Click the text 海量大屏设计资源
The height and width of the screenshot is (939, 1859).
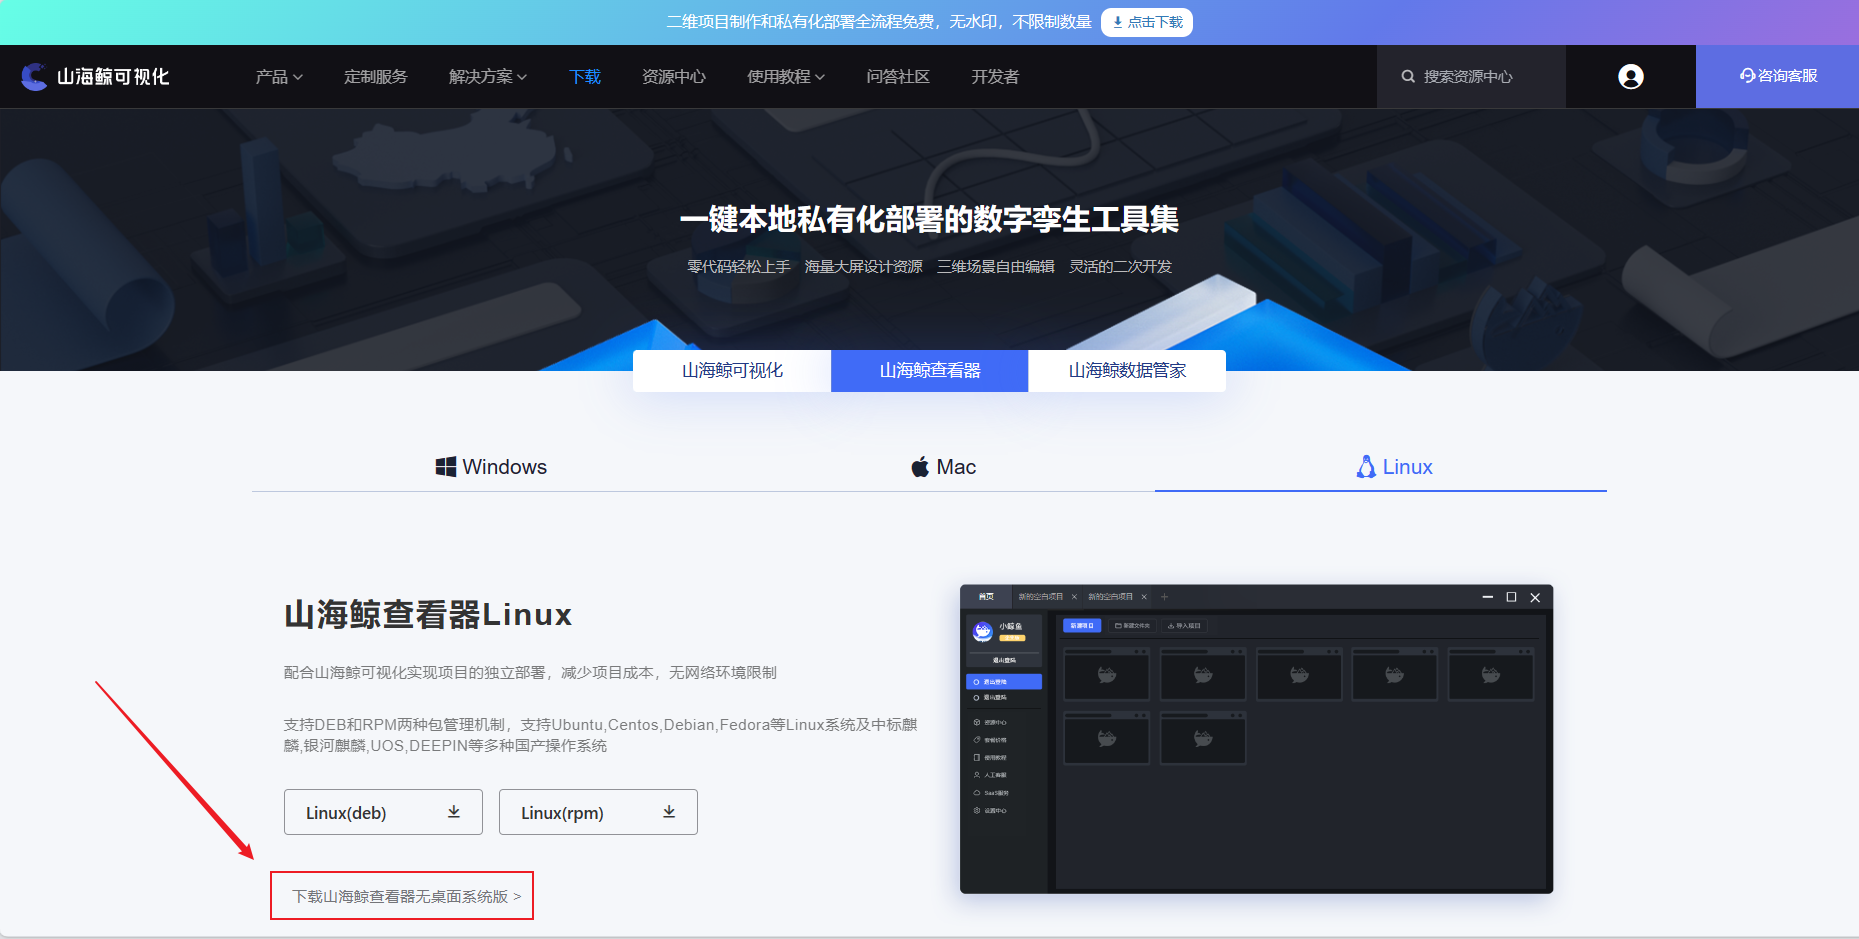864,267
